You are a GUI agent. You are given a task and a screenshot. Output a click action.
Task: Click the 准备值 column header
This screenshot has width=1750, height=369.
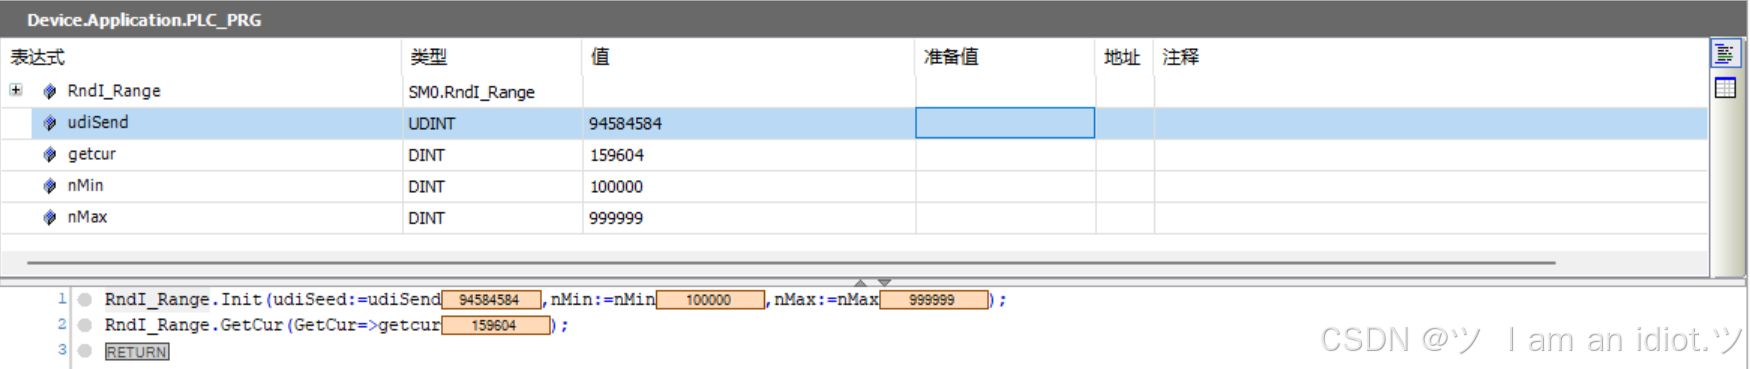pyautogui.click(x=951, y=57)
